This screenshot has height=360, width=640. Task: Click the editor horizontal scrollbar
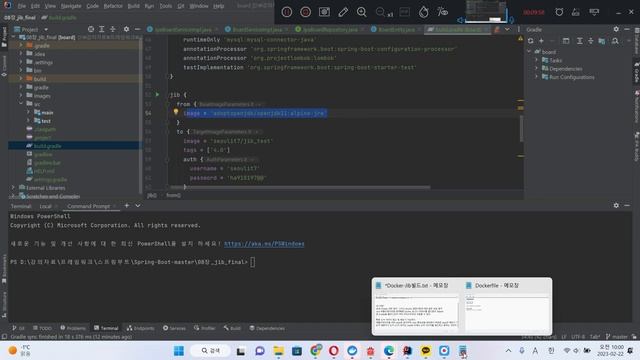[300, 187]
